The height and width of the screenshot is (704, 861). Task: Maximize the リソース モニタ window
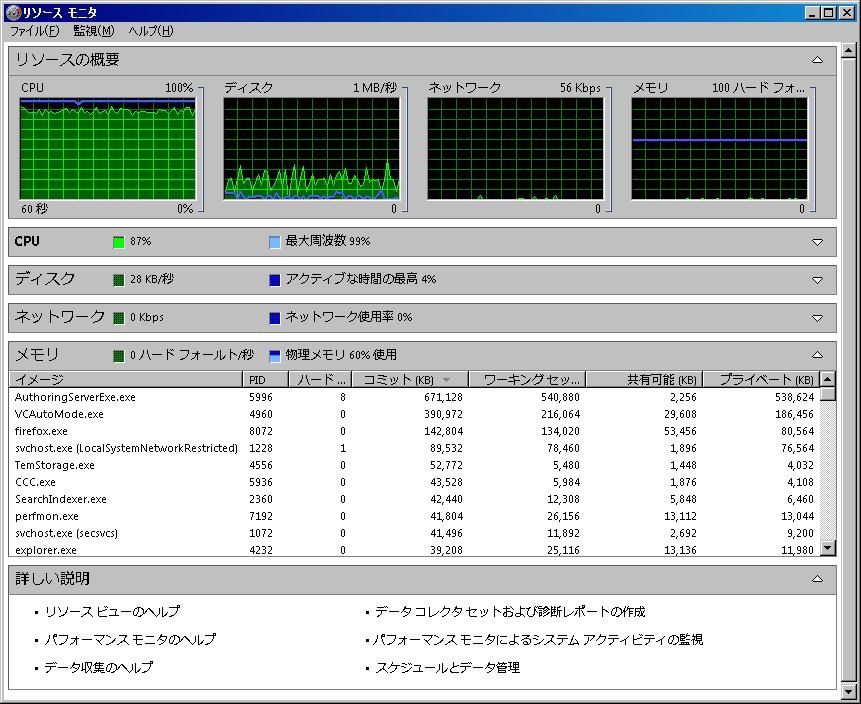click(x=829, y=12)
